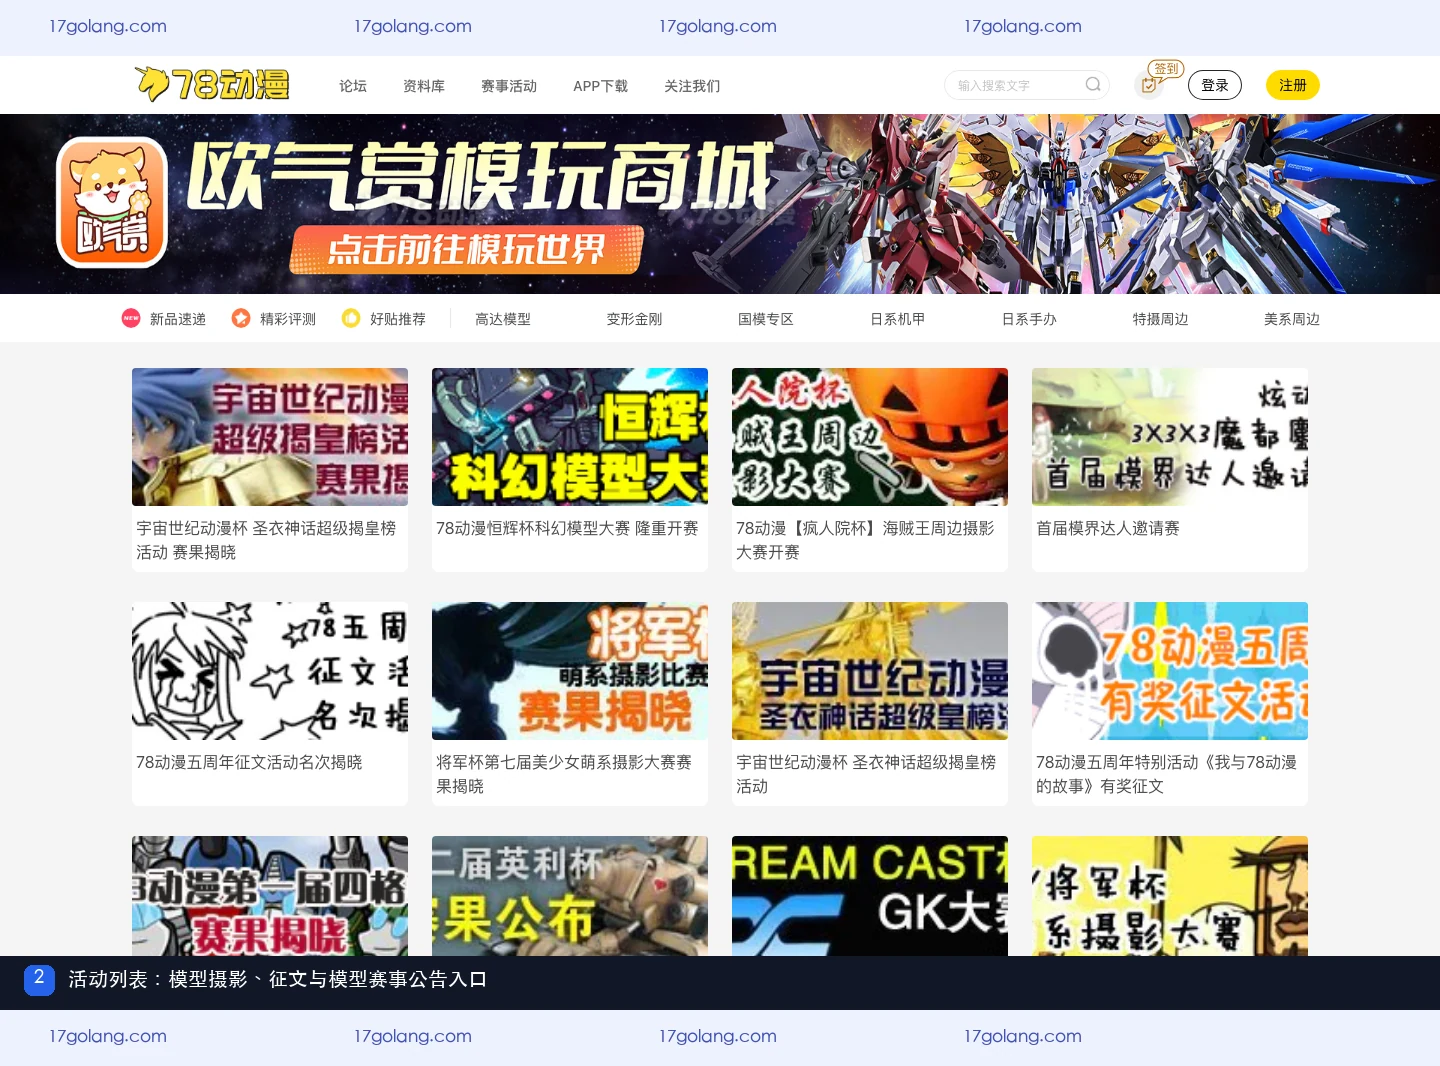Select the 日系机甲 category tab
Screen dimensions: 1440x1066
point(898,319)
